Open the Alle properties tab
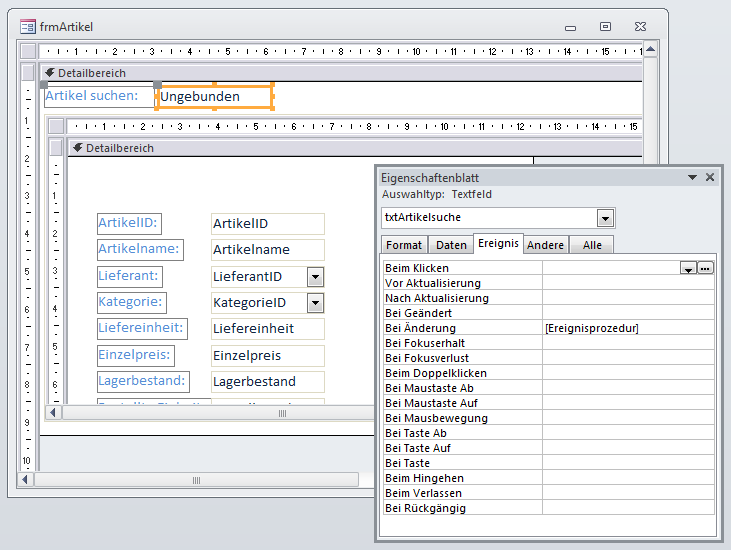 (x=592, y=245)
